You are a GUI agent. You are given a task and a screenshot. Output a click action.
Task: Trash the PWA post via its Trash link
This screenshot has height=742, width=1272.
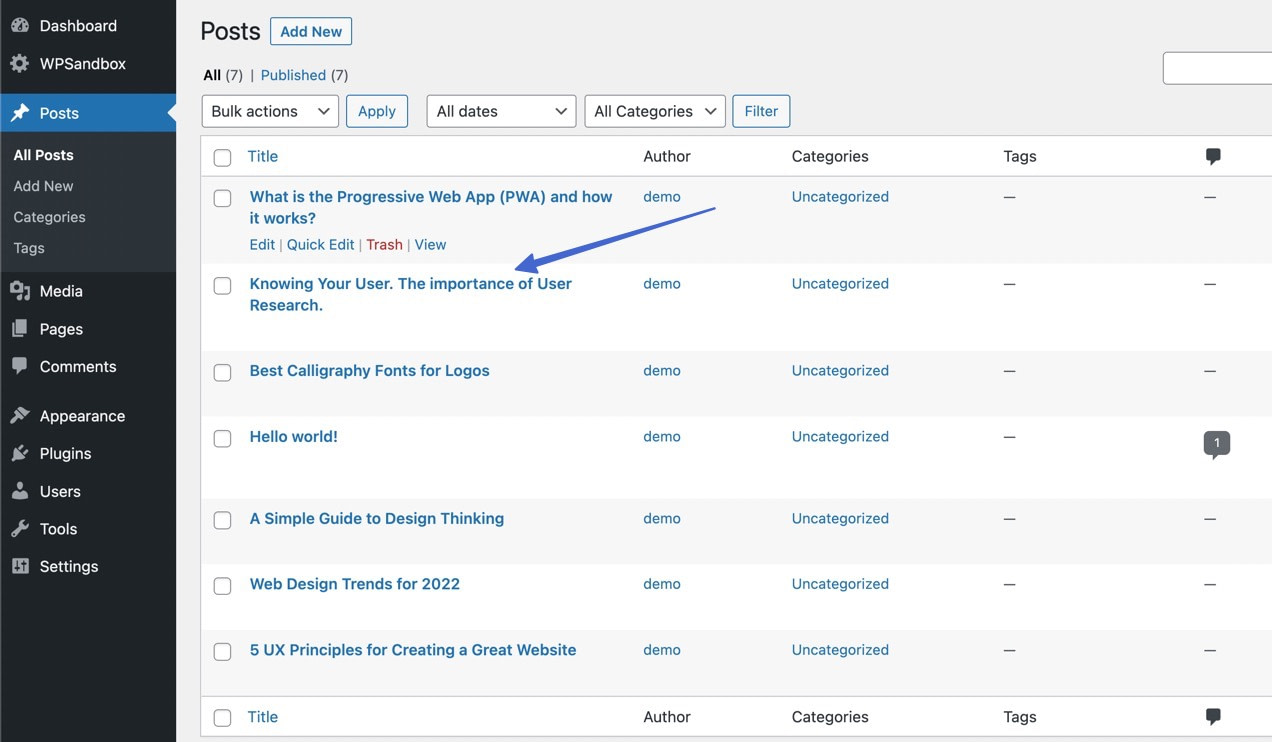click(x=384, y=244)
